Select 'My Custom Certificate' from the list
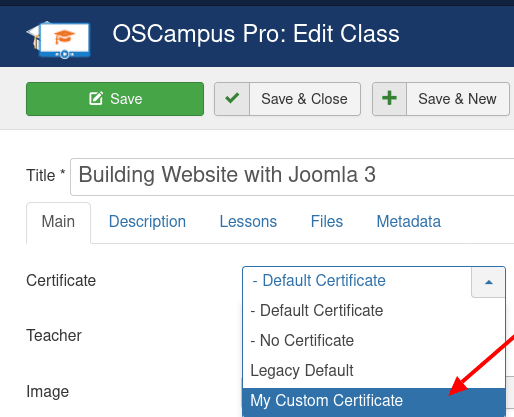The image size is (514, 417). click(374, 401)
